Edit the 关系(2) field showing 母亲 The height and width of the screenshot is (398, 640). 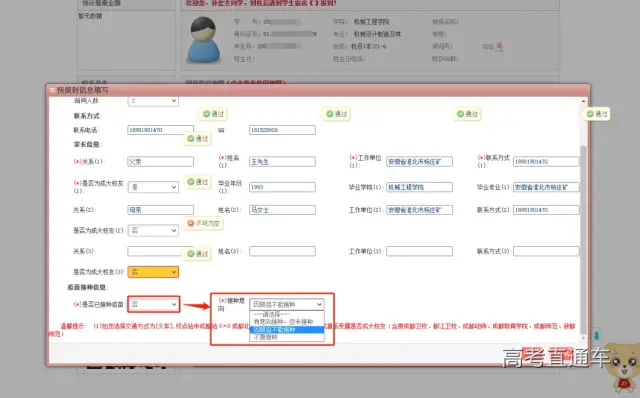(160, 210)
